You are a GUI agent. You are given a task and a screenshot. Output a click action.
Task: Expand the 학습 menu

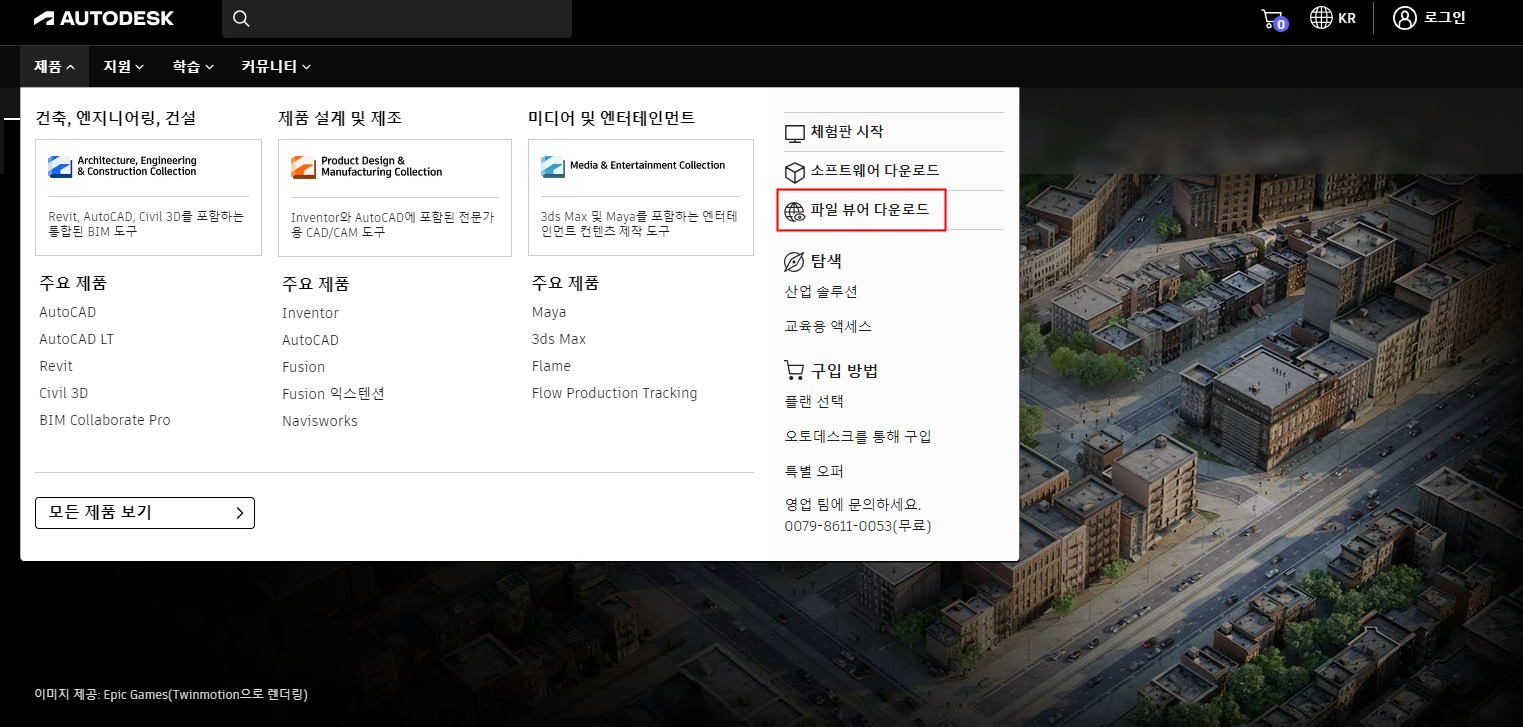tap(193, 66)
